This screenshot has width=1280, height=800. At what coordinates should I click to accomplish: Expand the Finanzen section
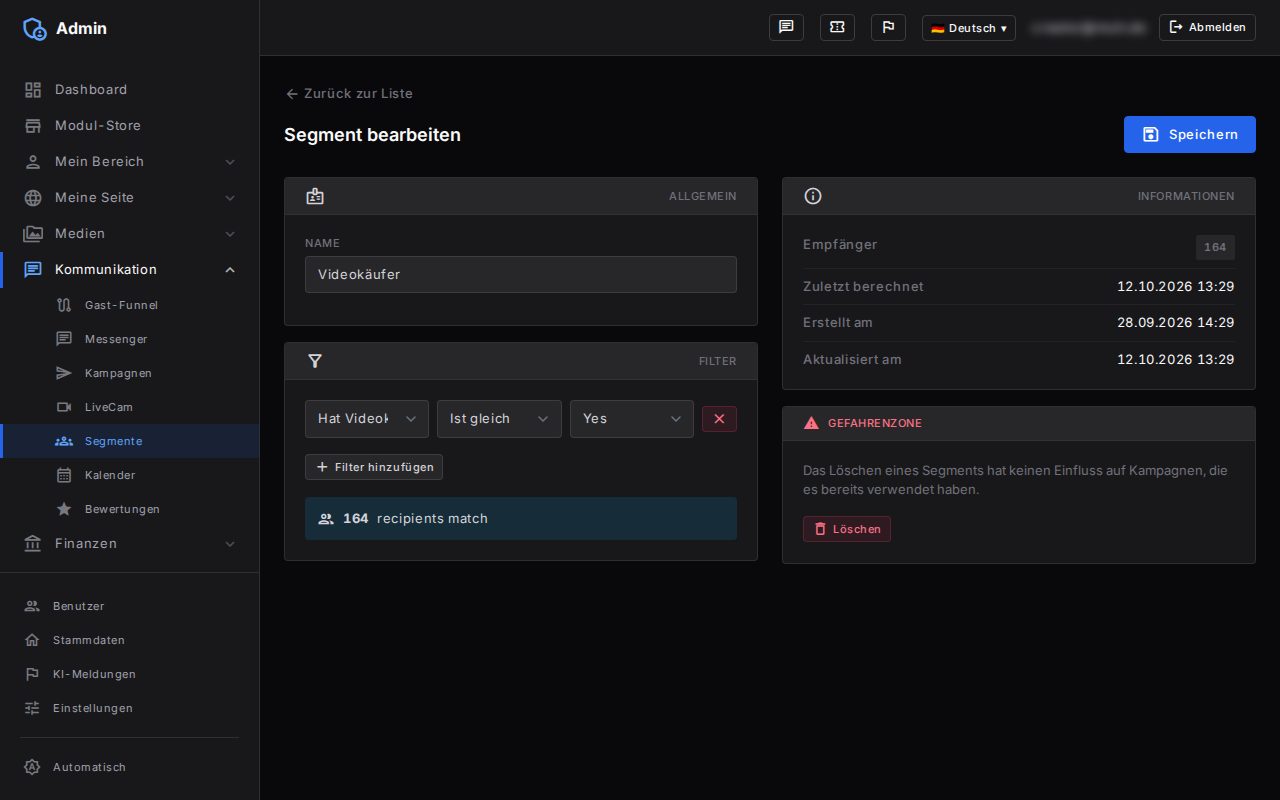tap(130, 543)
